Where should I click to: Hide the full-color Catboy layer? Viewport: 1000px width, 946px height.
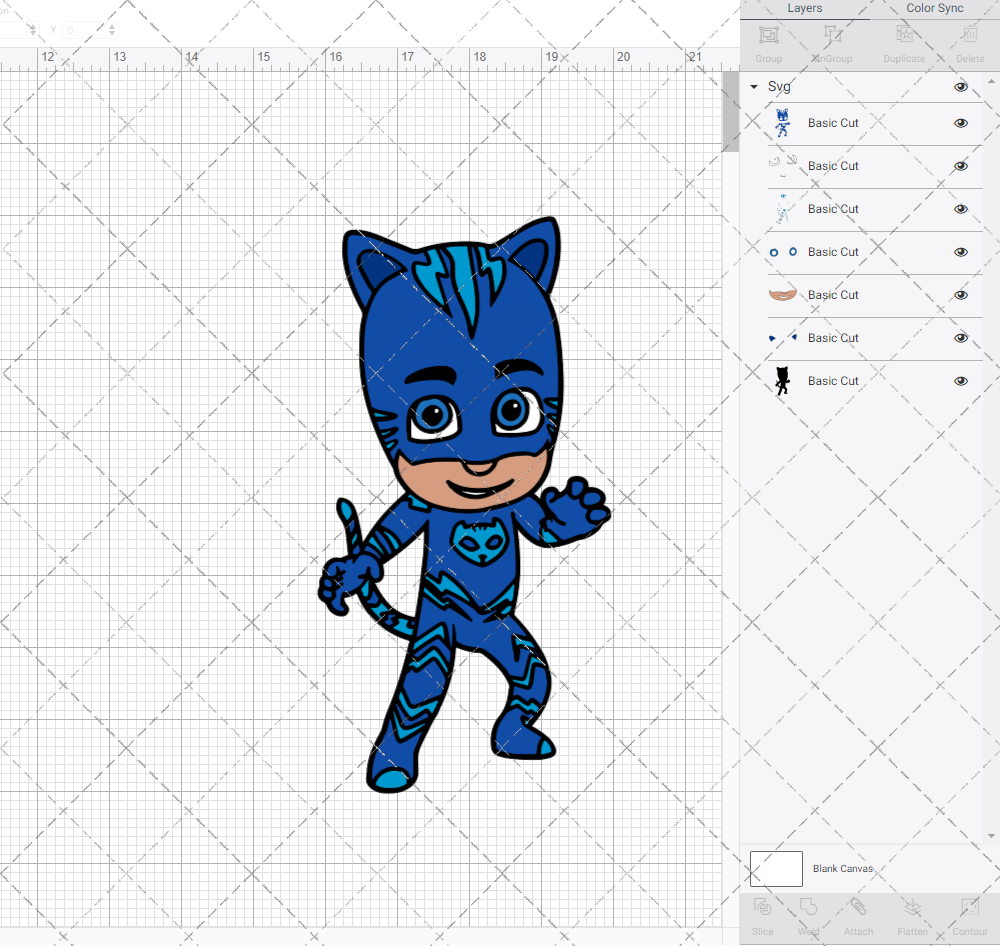point(961,123)
